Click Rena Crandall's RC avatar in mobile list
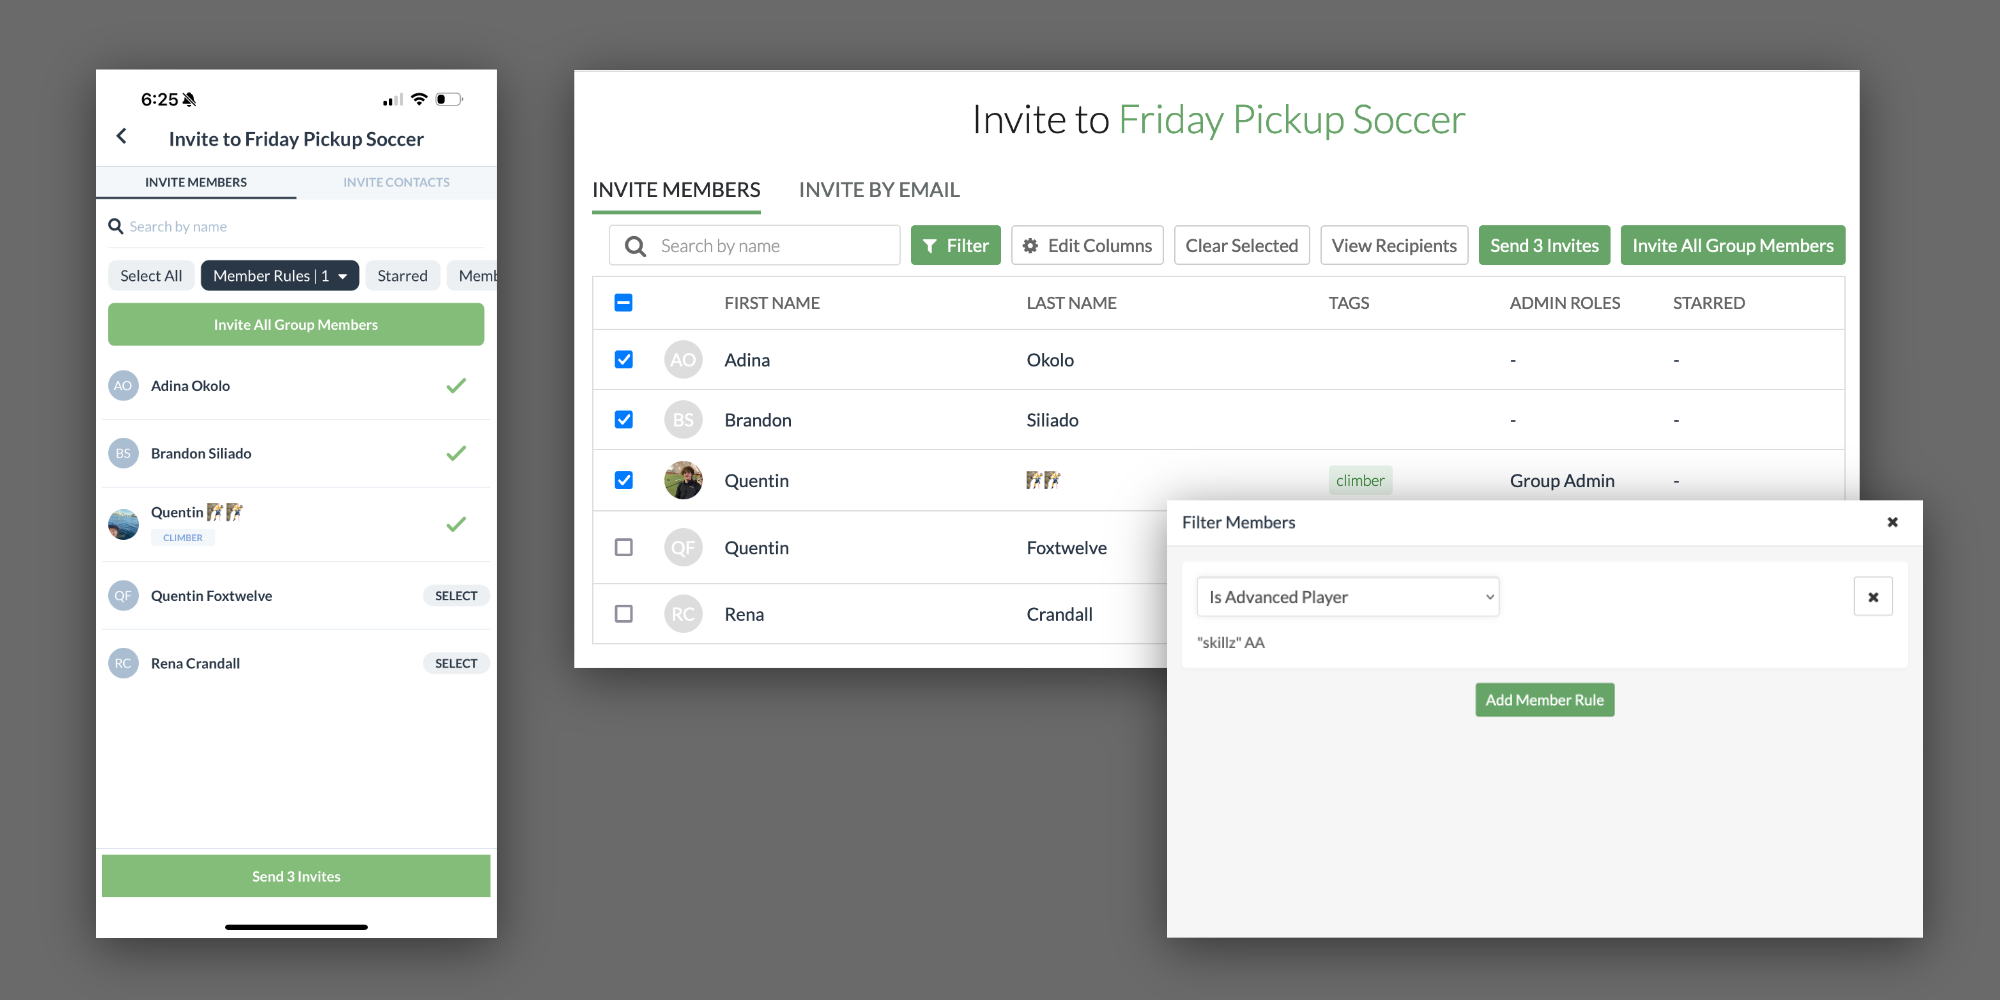Image resolution: width=2000 pixels, height=1000 pixels. click(x=123, y=663)
